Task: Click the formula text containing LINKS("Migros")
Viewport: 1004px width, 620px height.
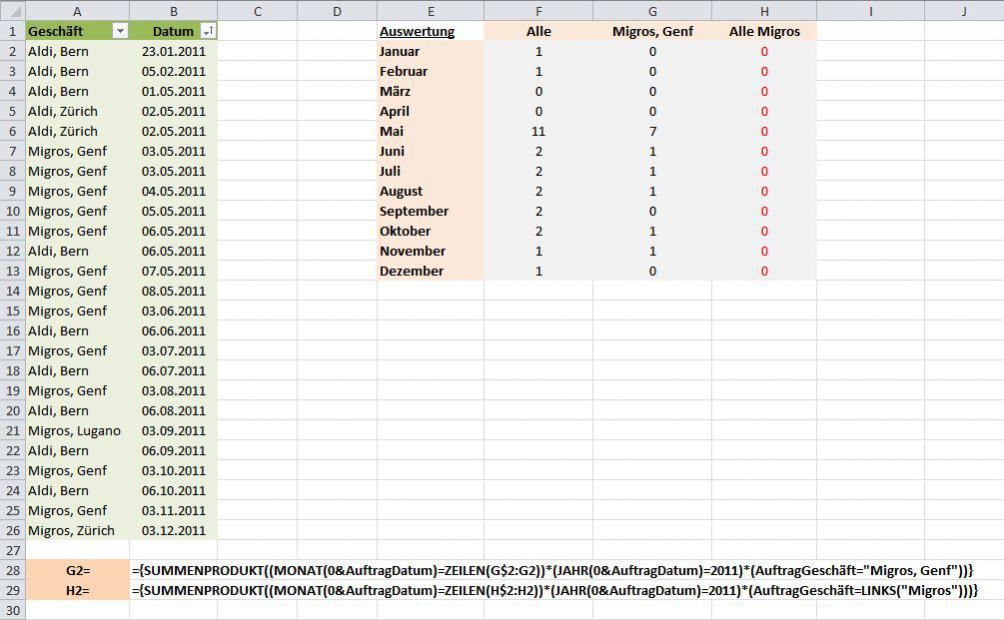Action: pos(555,590)
